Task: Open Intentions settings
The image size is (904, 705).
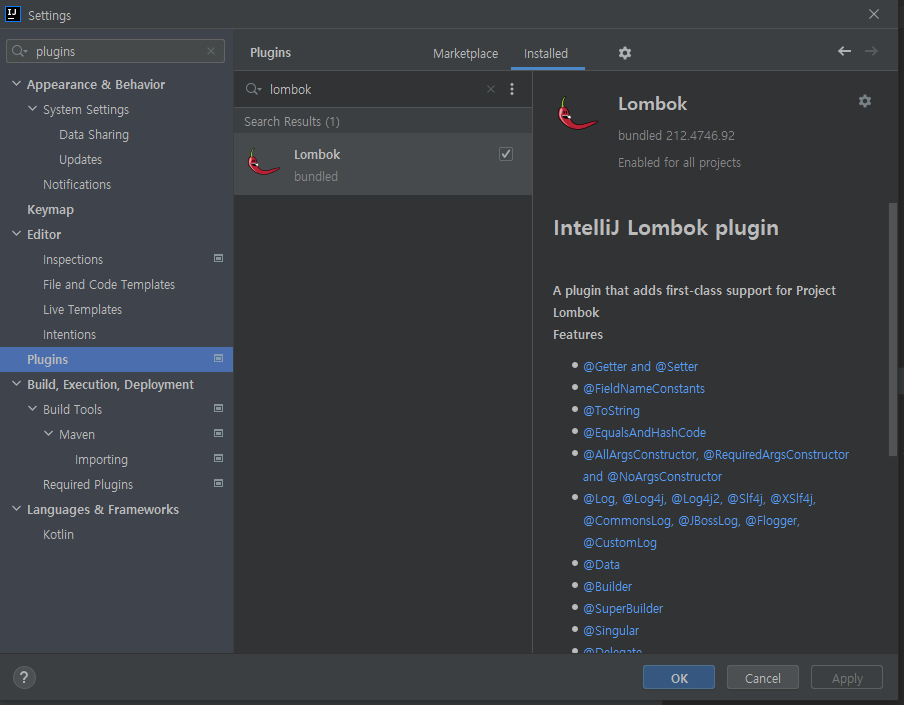Action: (69, 334)
